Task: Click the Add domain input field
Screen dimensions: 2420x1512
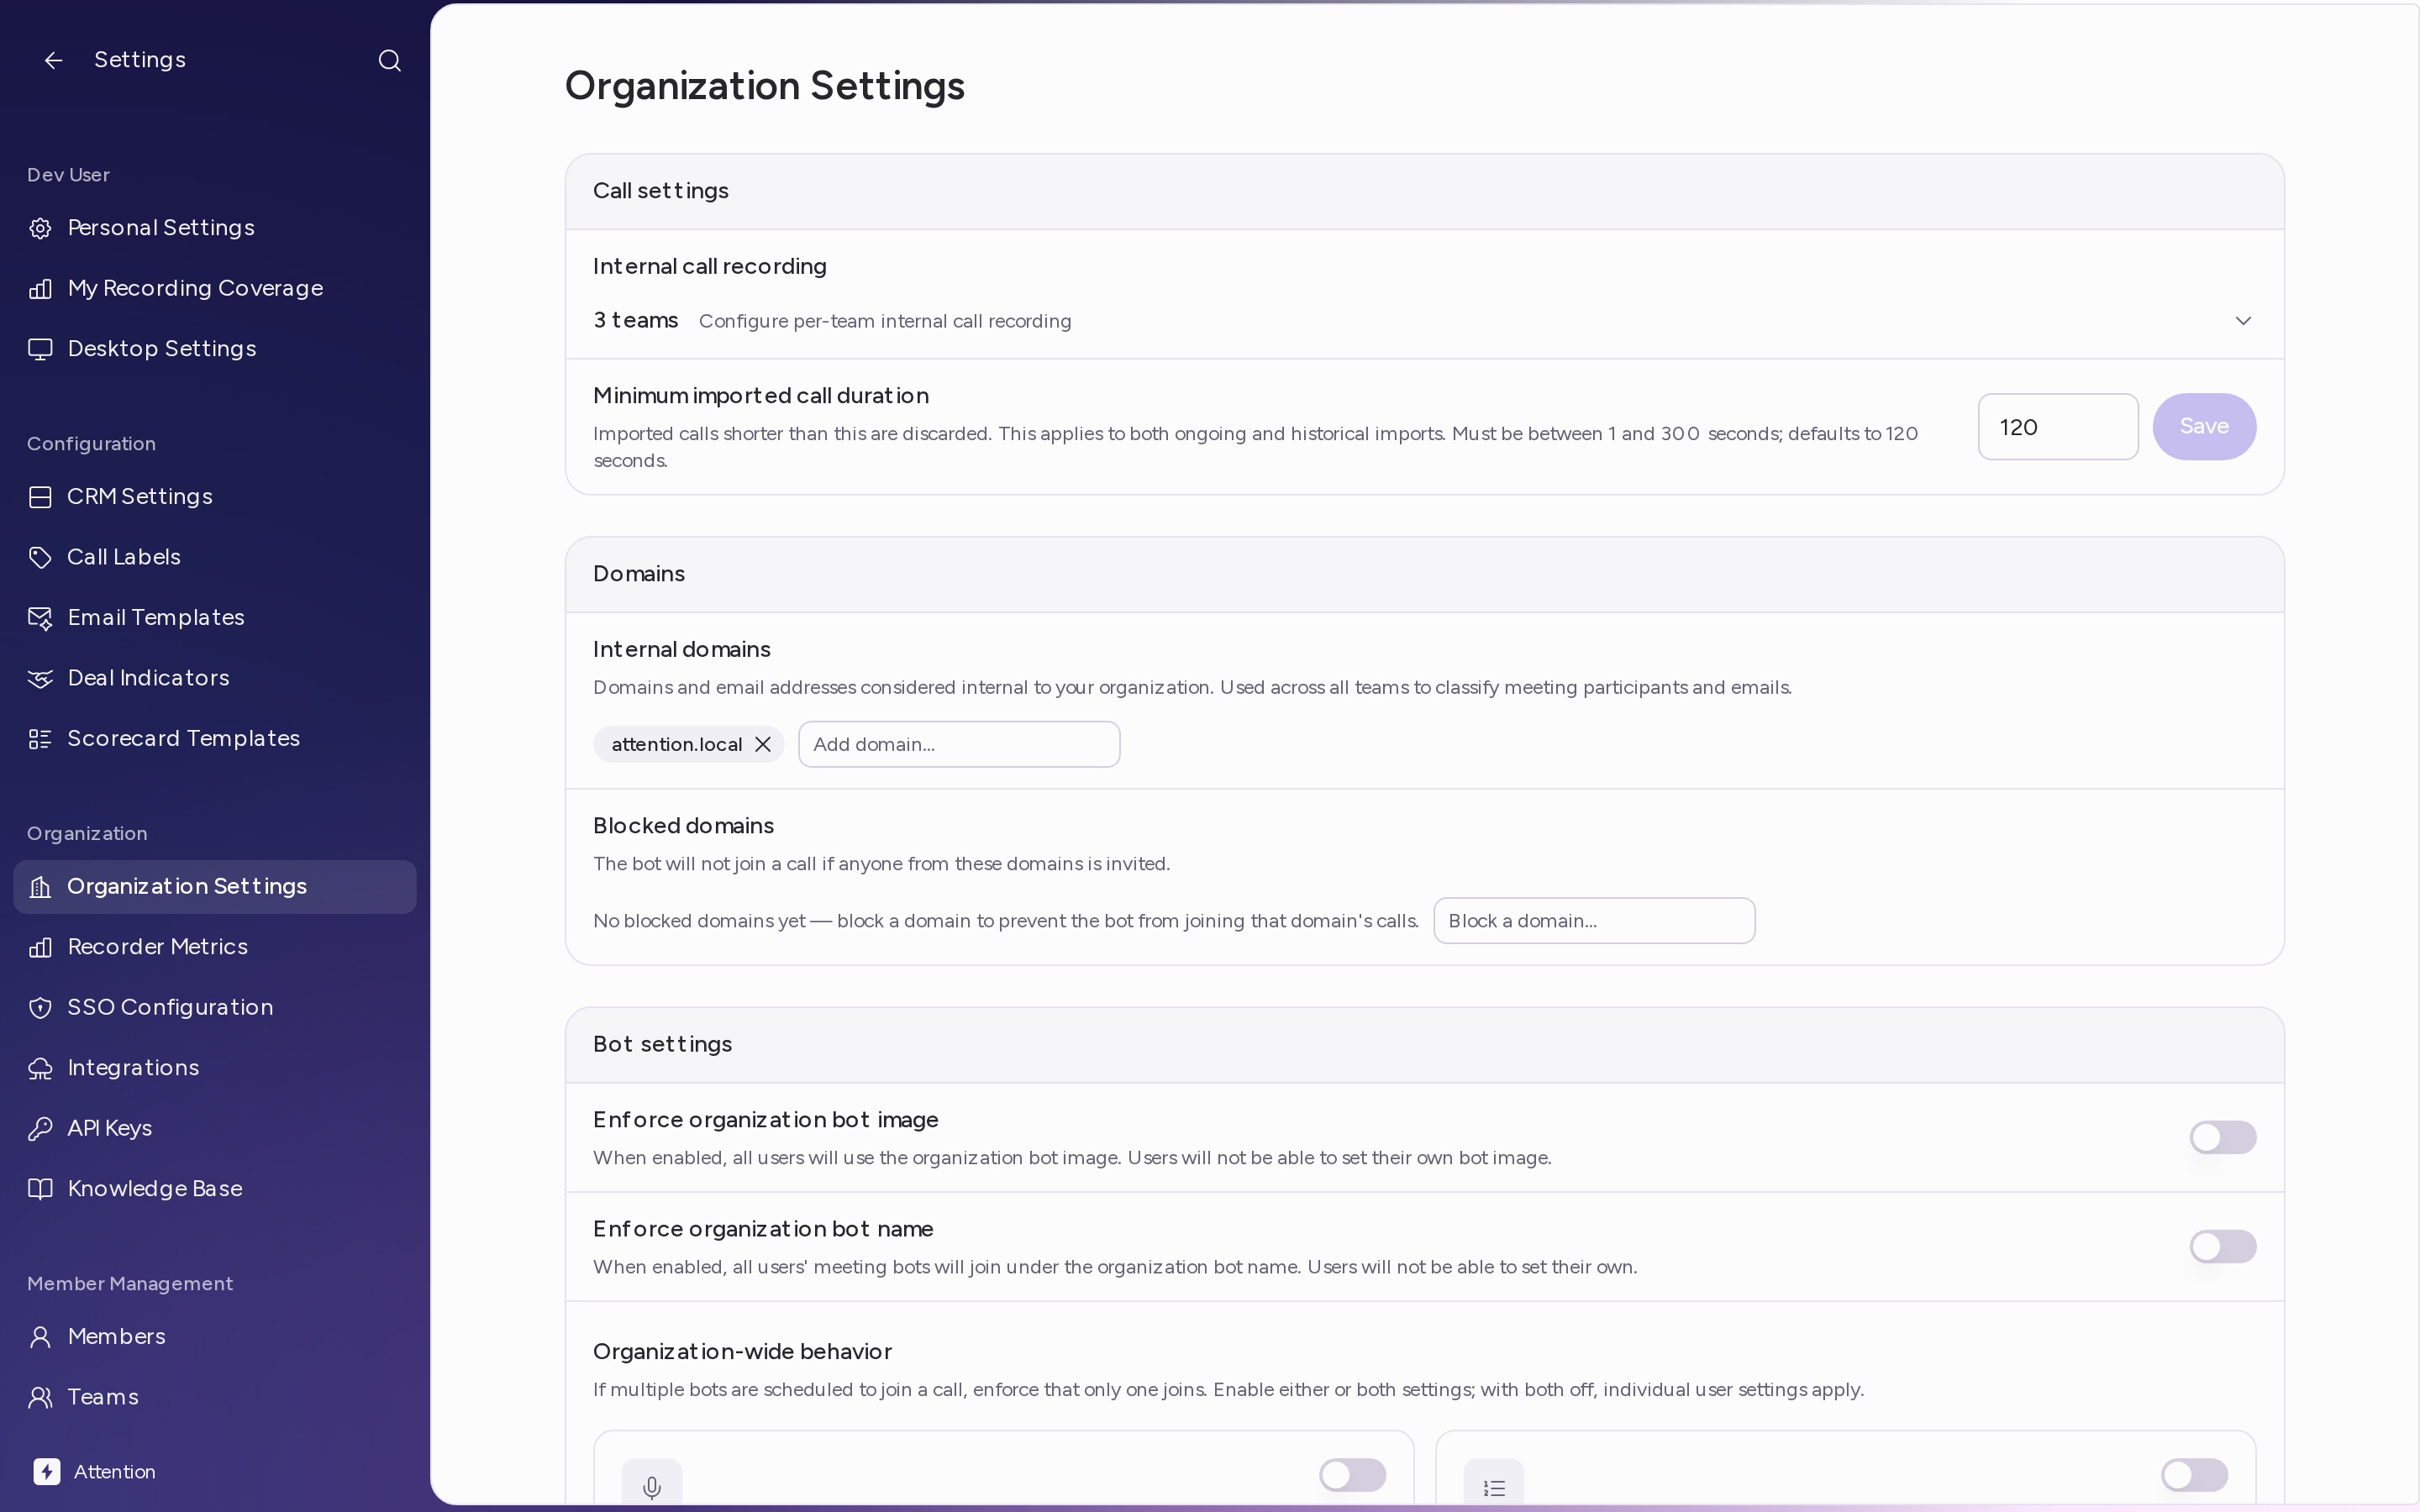Action: pos(959,744)
